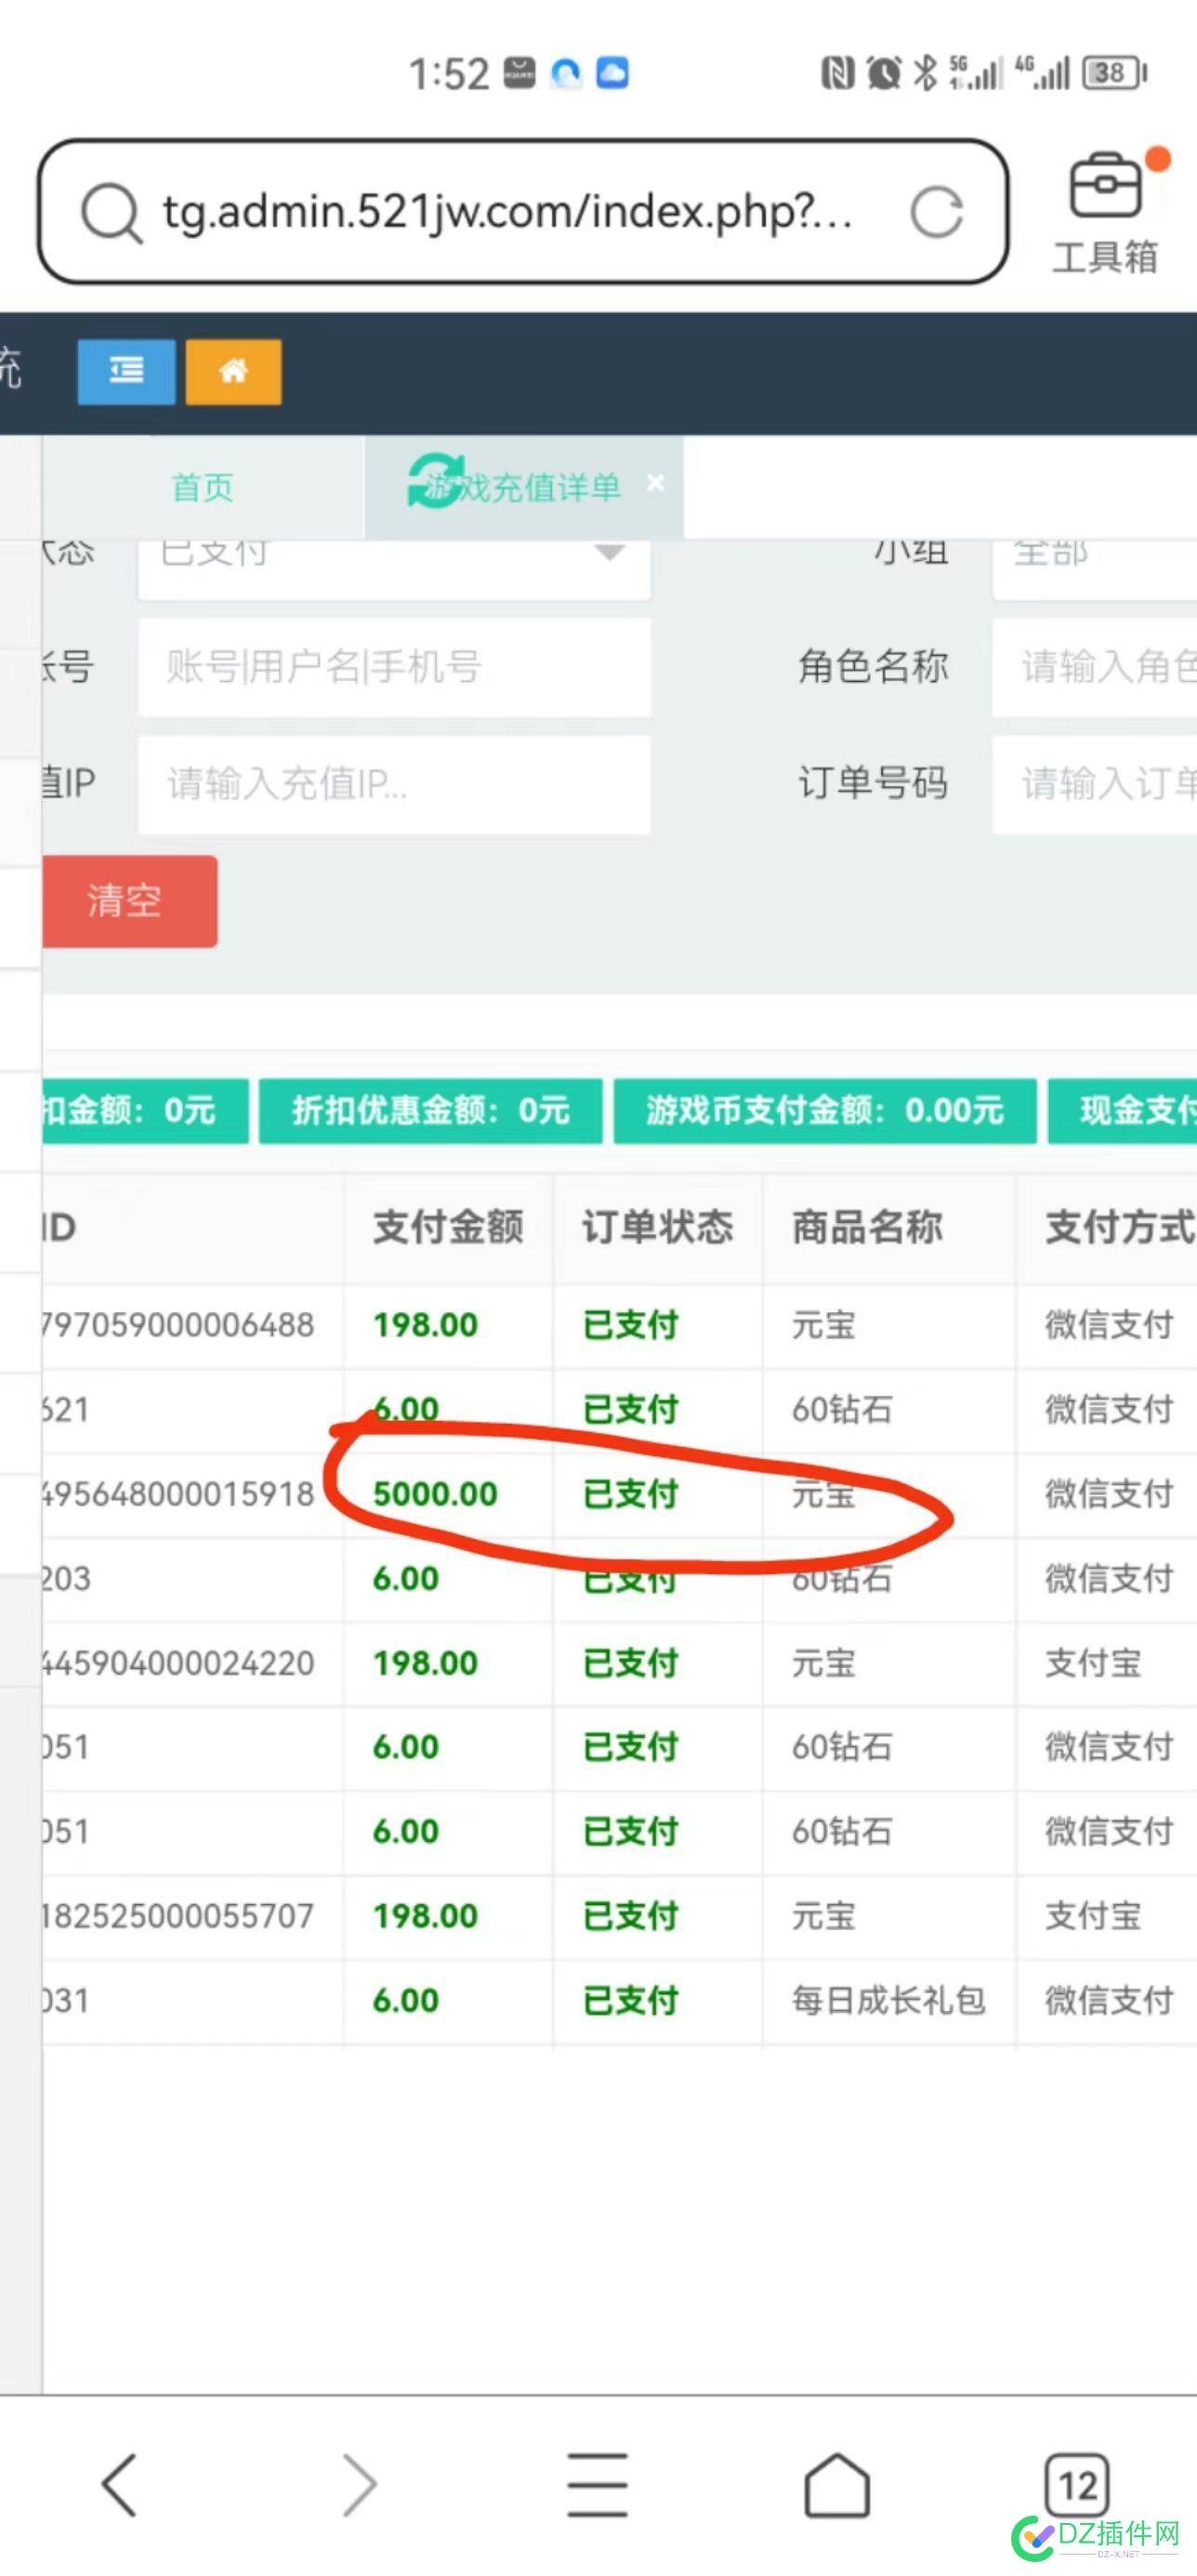
Task: Open the browser toolbox (工具箱)
Action: click(1105, 213)
